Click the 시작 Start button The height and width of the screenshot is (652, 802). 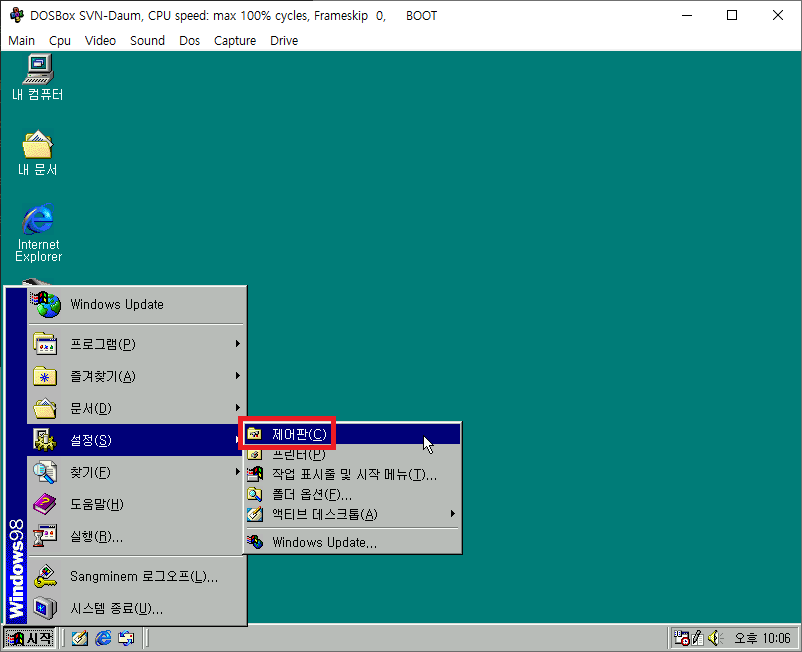[30, 638]
